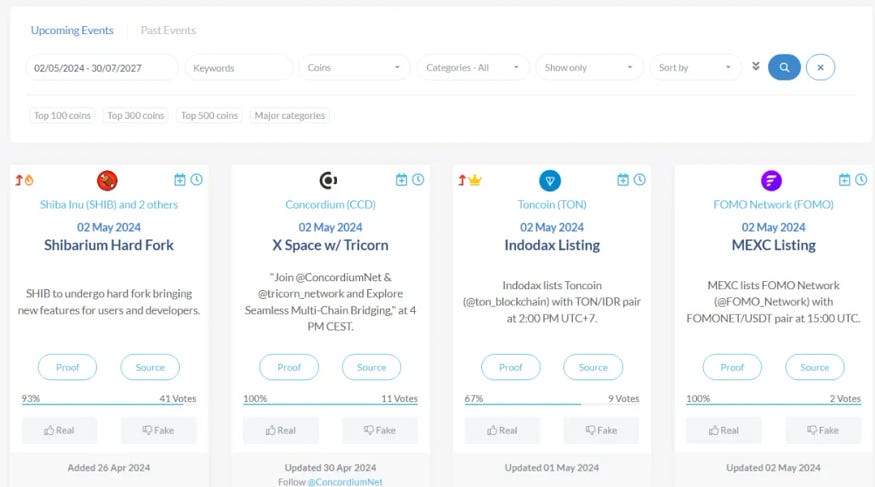875x487 pixels.
Task: Open Toncoin (TON) coin link
Action: (552, 205)
